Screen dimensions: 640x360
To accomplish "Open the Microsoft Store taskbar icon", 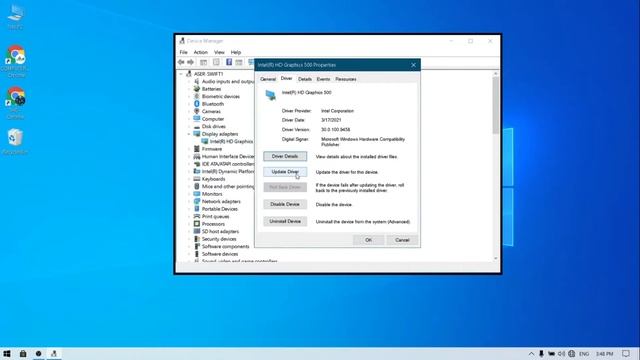I will [x=23, y=353].
